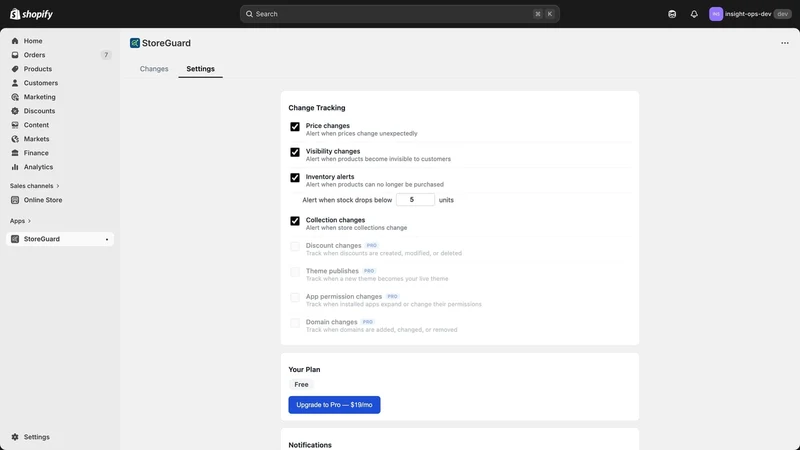Toggle the Collection changes checkbox

coord(295,221)
